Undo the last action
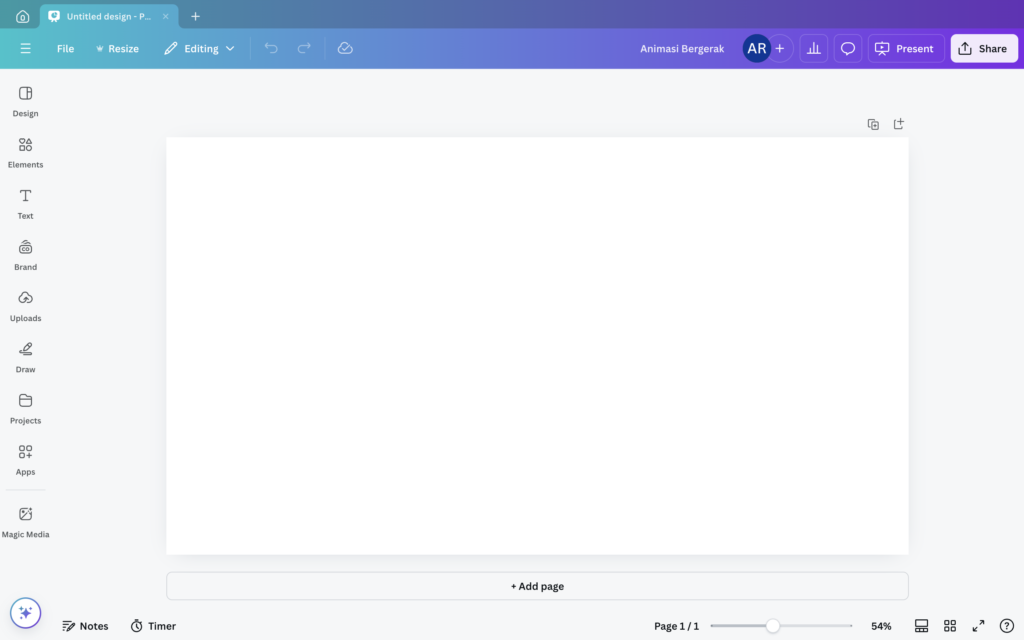The height and width of the screenshot is (640, 1024). pyautogui.click(x=271, y=48)
